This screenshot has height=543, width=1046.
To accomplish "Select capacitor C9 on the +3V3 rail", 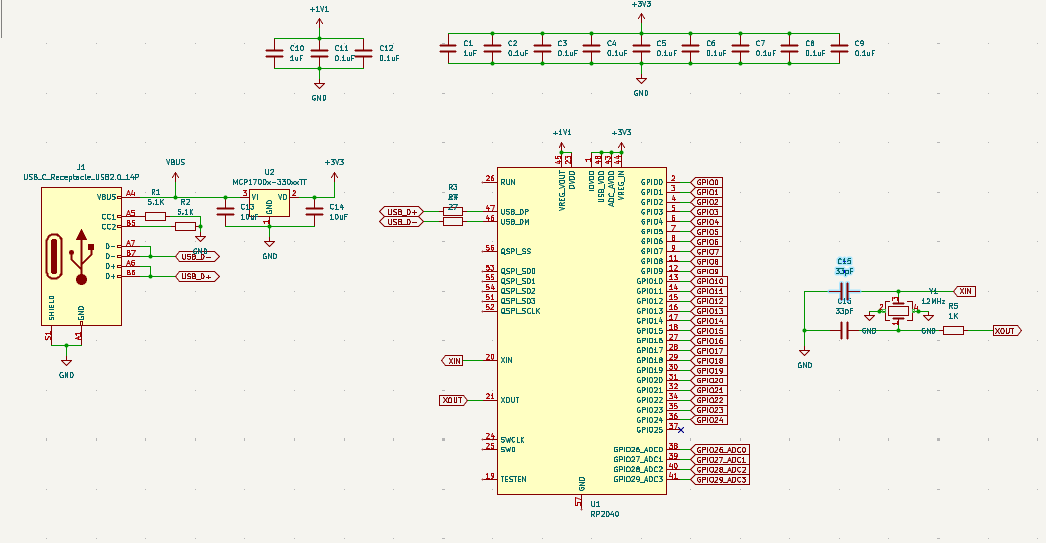I will tap(839, 49).
